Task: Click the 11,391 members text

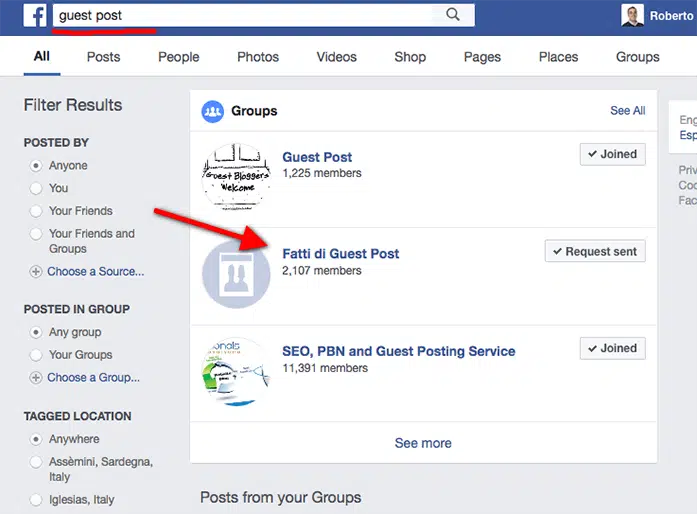Action: coord(325,368)
